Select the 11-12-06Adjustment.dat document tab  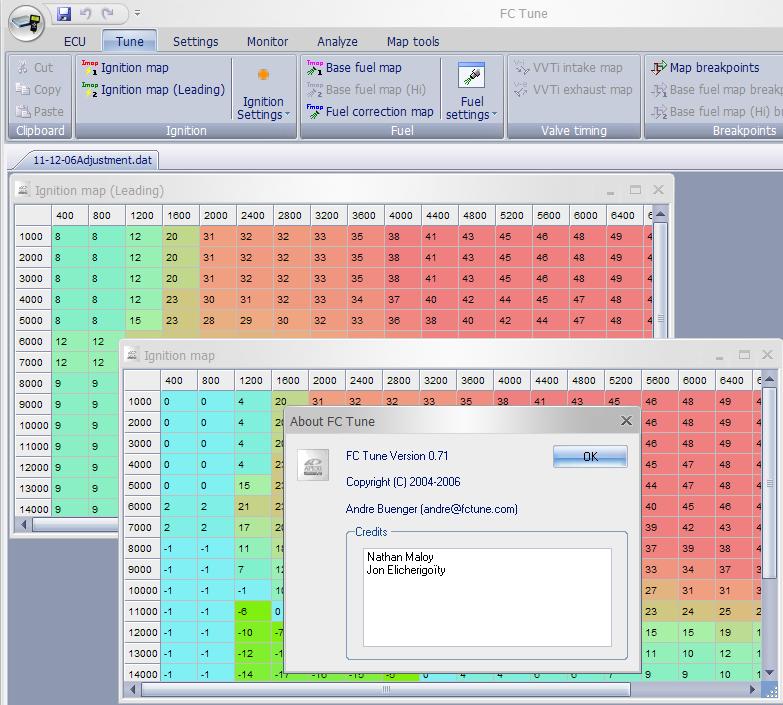(x=92, y=160)
